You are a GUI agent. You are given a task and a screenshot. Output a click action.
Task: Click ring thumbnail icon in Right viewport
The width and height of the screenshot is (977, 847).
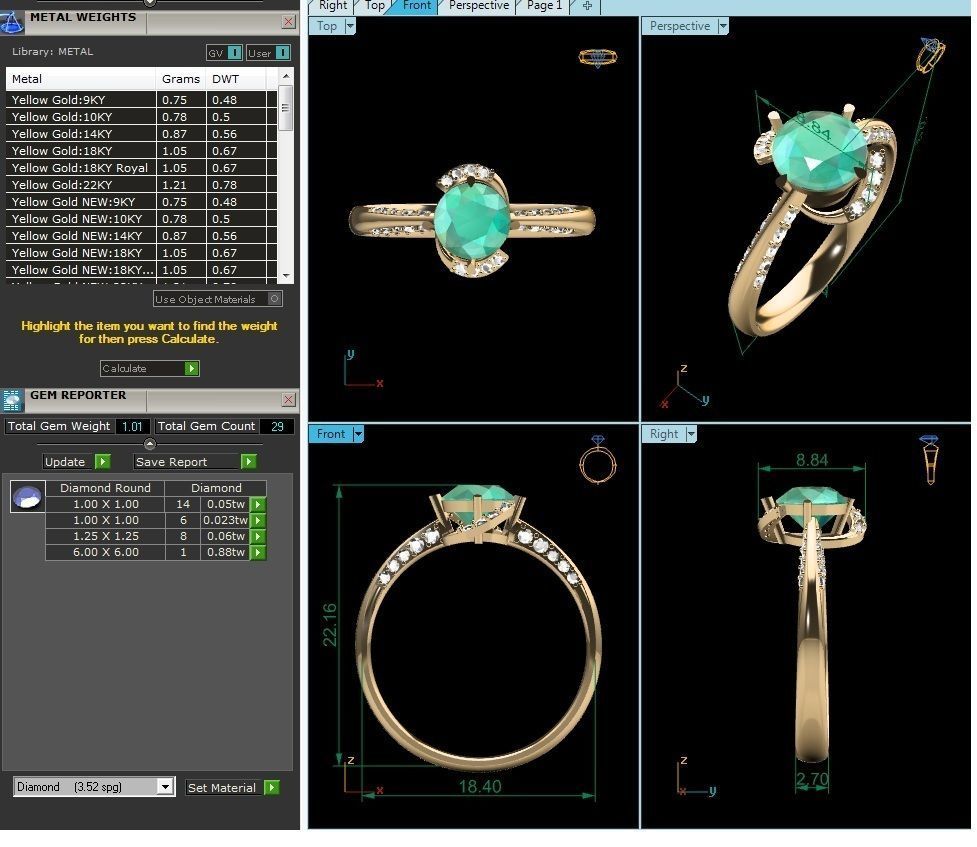(929, 460)
